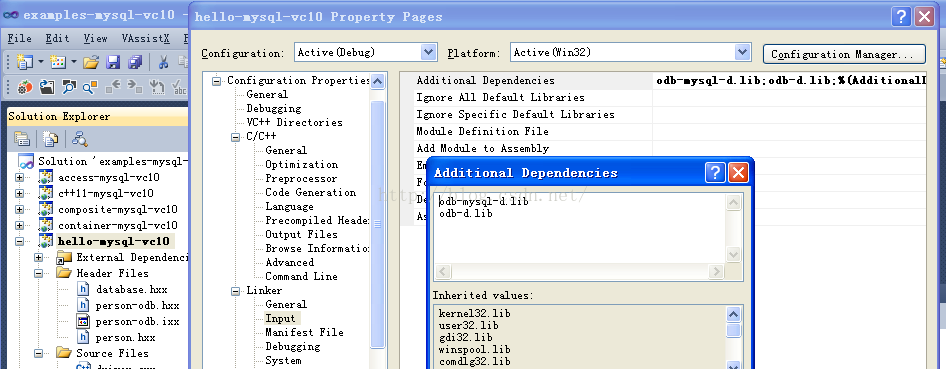
Task: Click the Find Symbol magnifier icon
Action: tap(90, 87)
